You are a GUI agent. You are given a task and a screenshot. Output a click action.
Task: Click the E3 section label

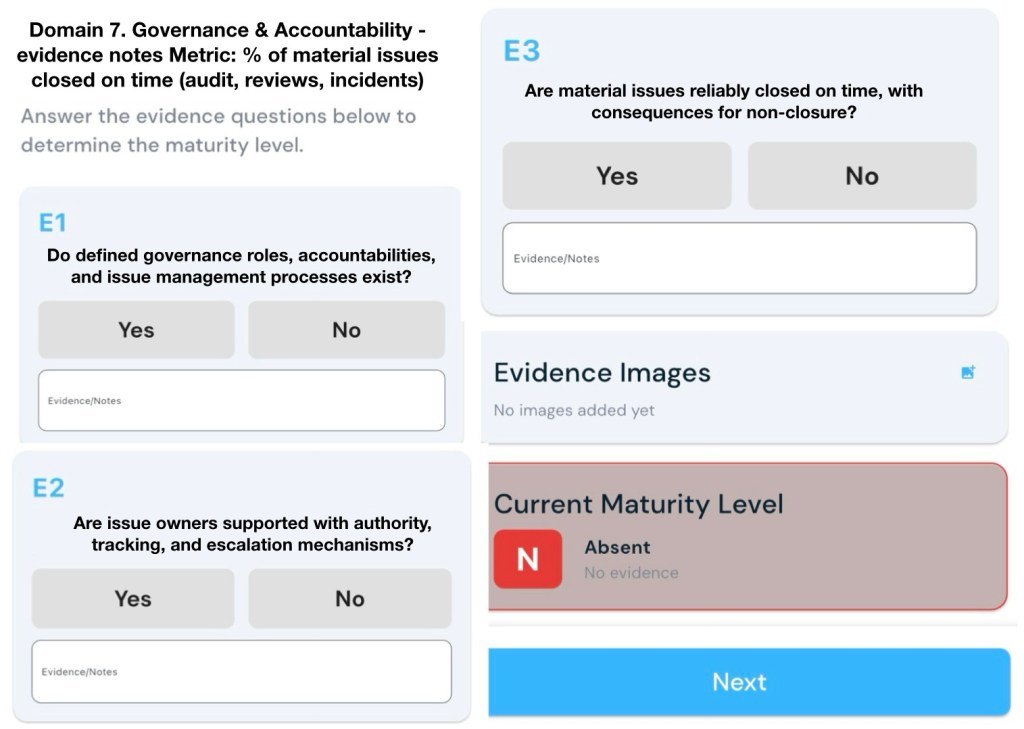click(522, 51)
